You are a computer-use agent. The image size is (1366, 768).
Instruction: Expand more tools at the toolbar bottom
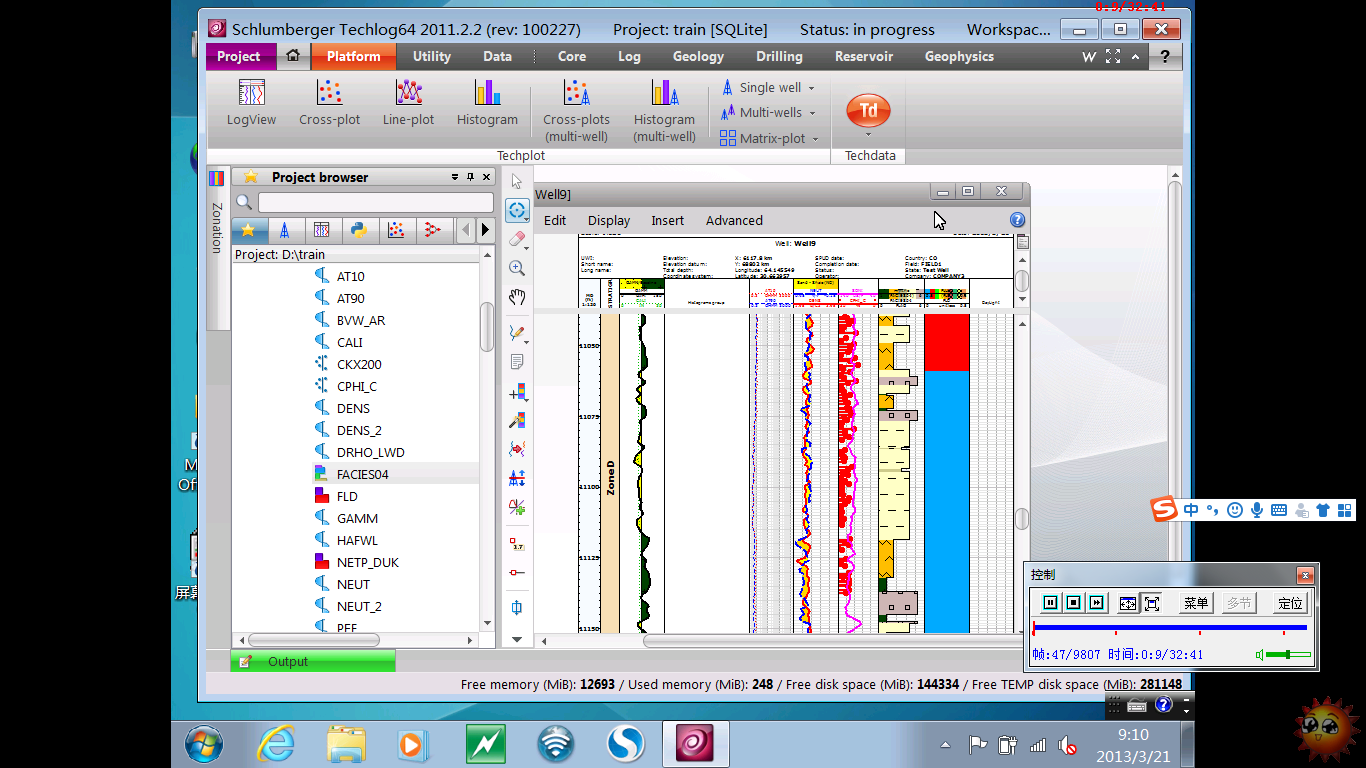coord(517,639)
